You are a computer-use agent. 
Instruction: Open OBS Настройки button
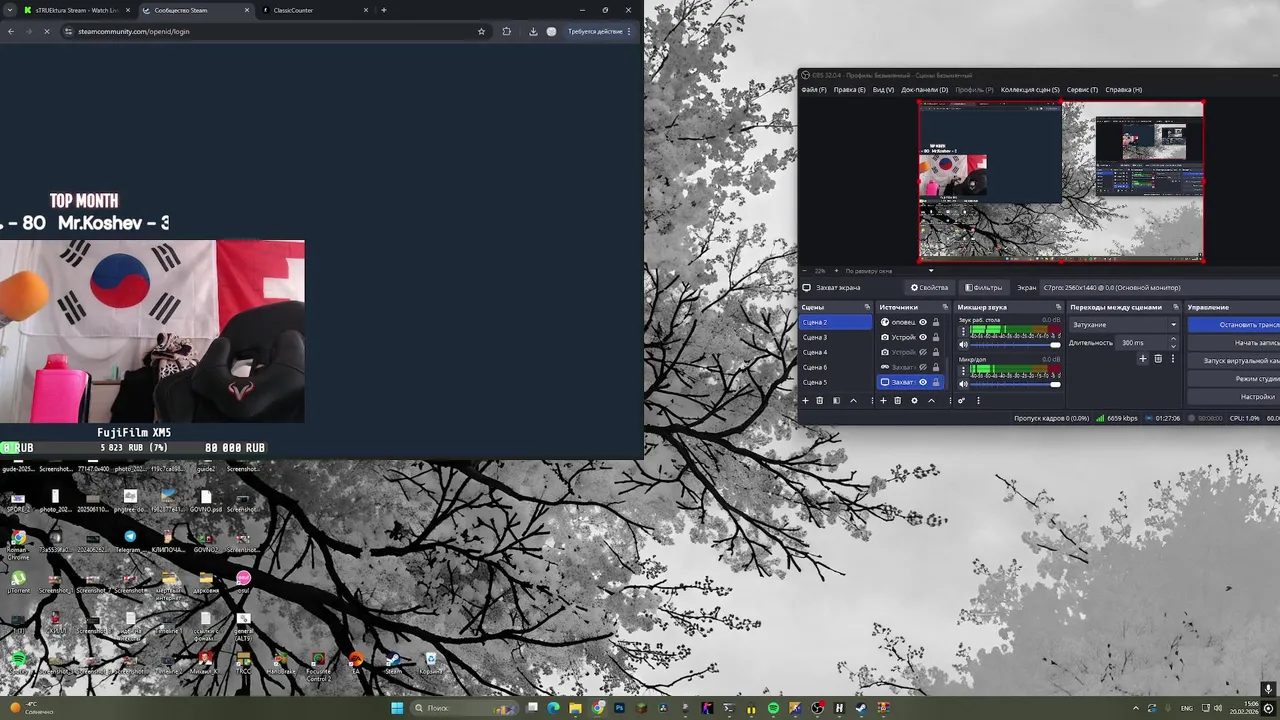[1234, 397]
